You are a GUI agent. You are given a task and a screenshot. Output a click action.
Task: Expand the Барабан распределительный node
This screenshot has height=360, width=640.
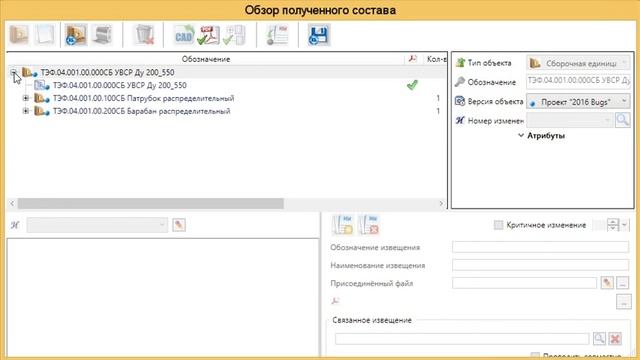pos(26,111)
